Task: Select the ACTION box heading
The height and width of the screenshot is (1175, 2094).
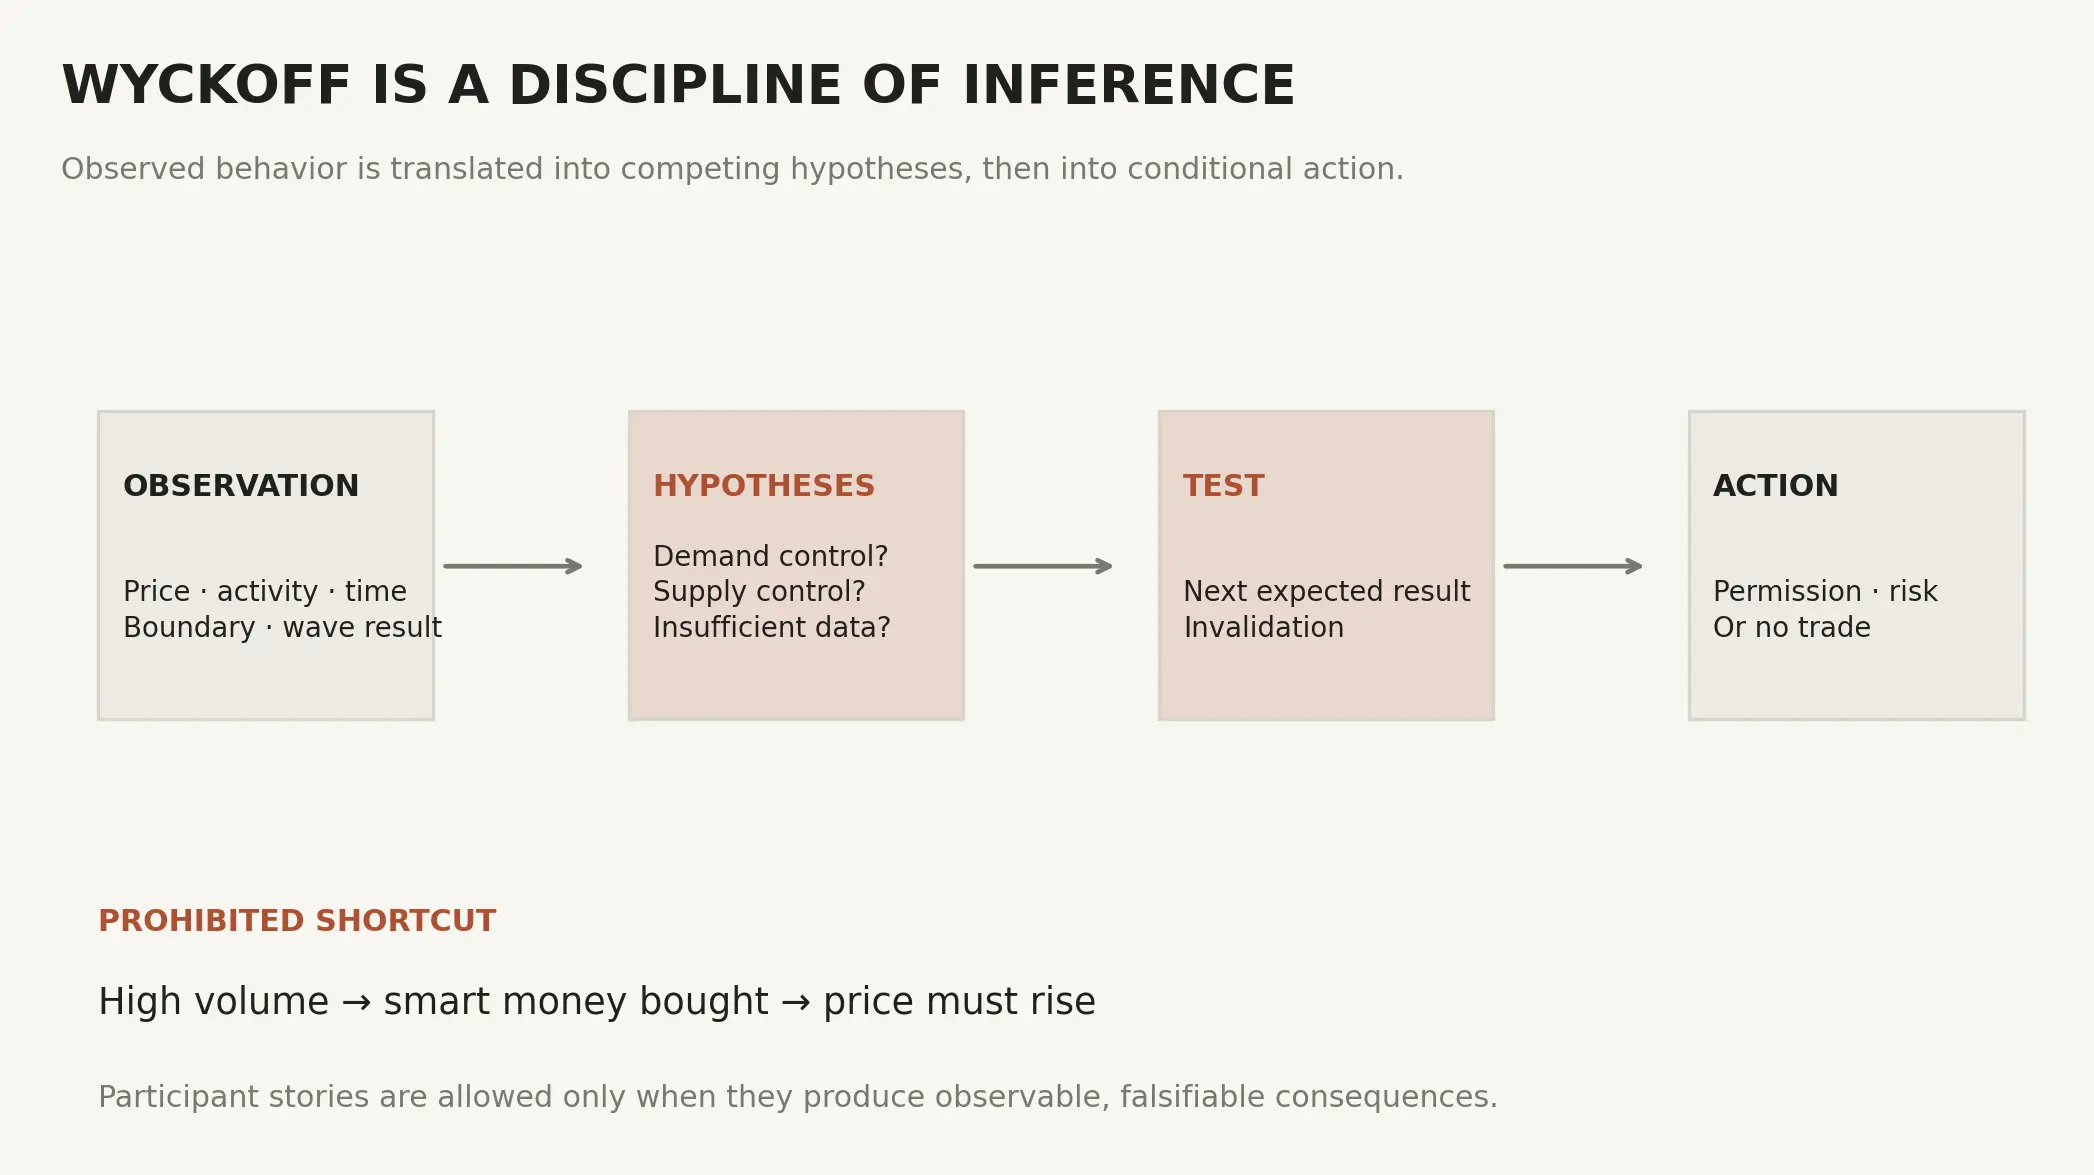Action: [1776, 486]
